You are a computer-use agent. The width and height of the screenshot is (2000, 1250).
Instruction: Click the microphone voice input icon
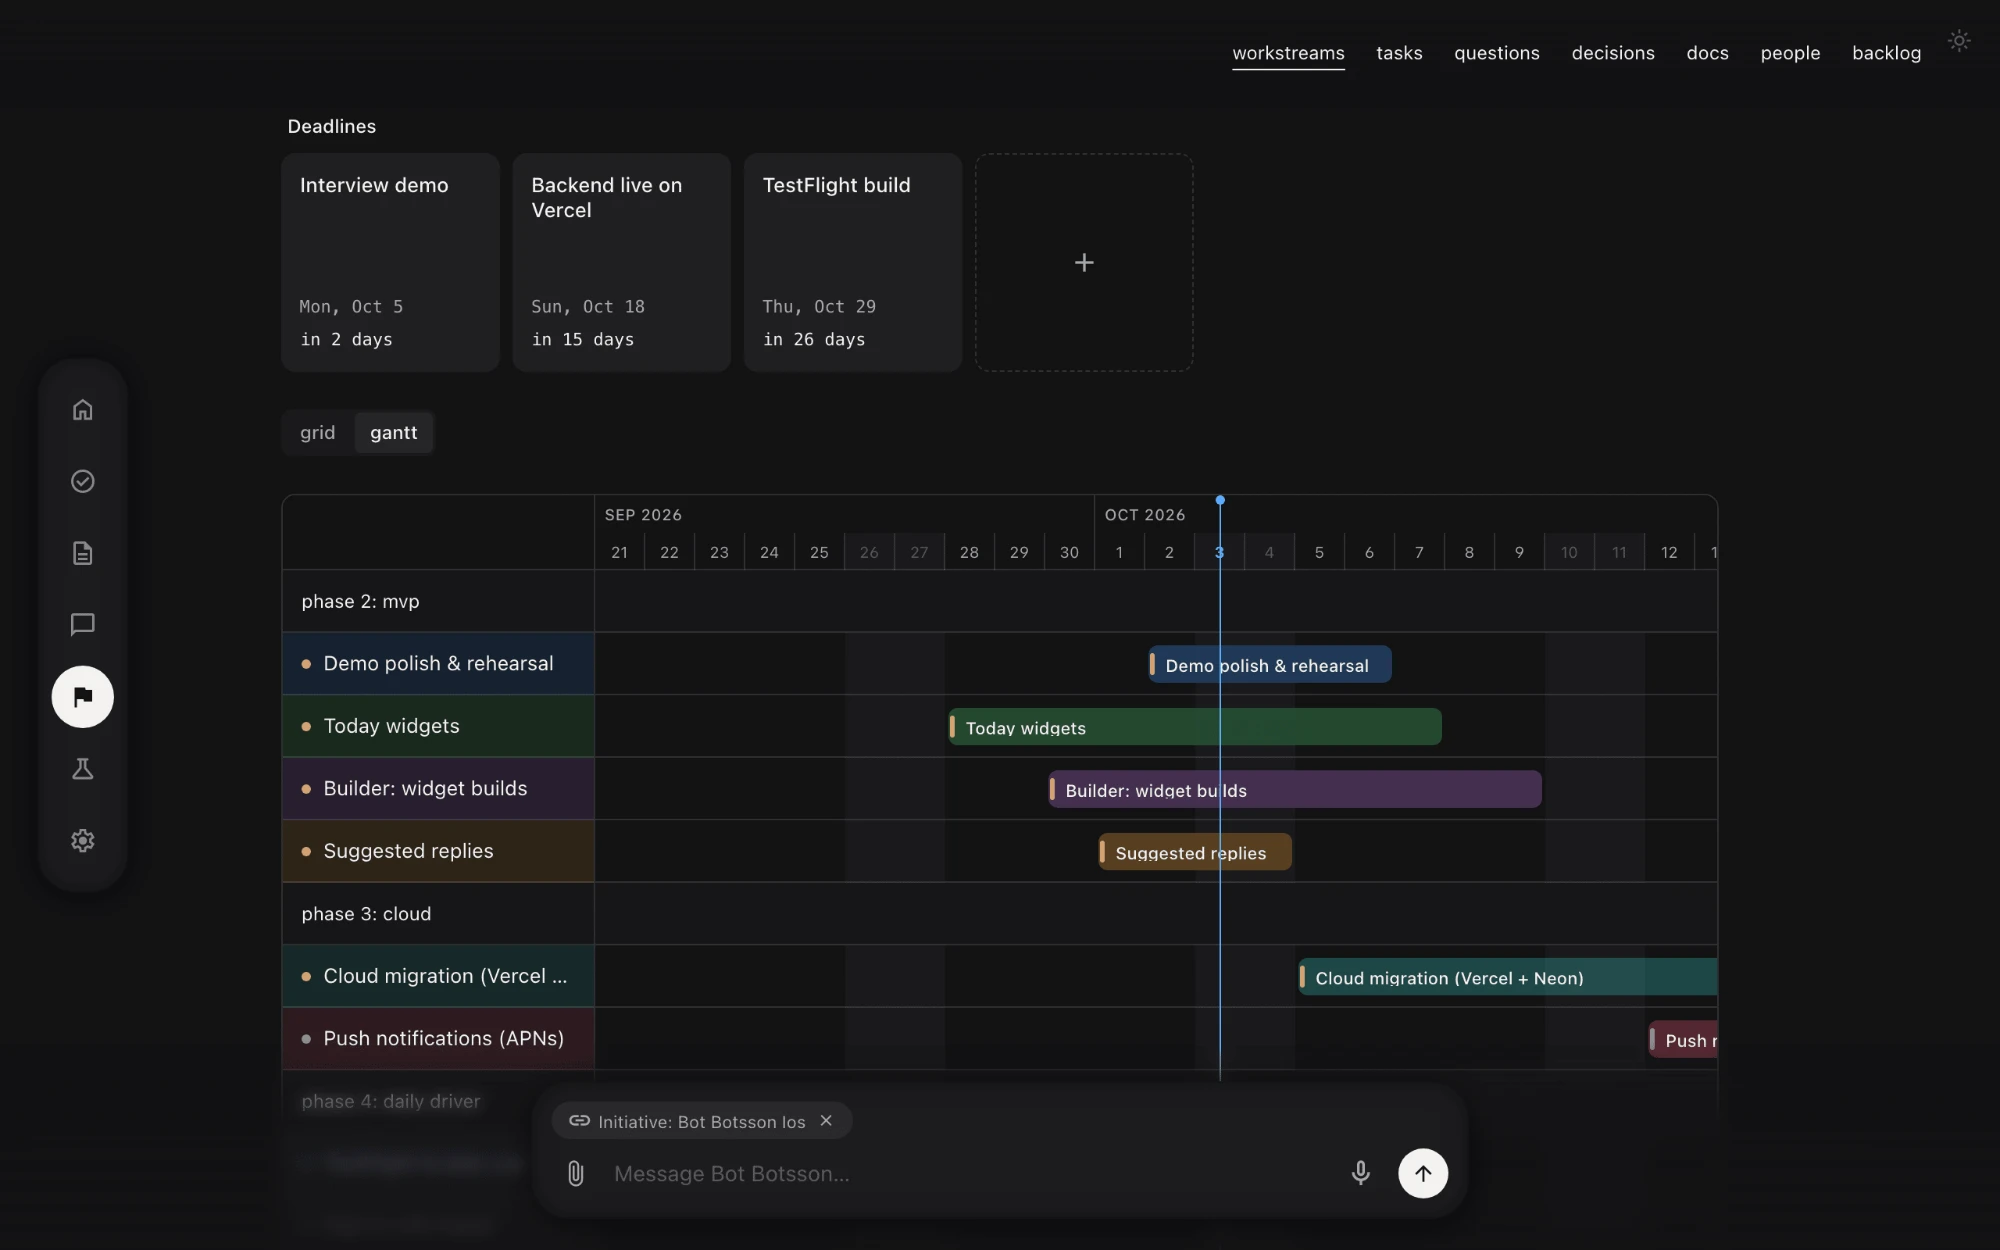pos(1360,1173)
